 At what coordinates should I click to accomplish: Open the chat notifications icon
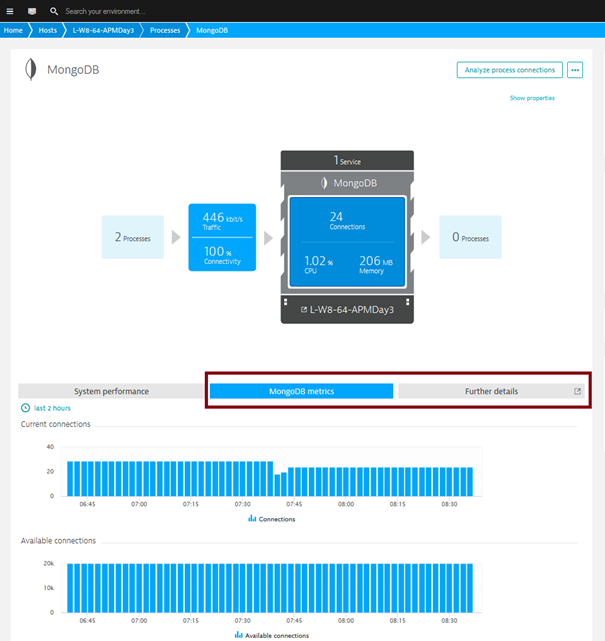point(32,11)
